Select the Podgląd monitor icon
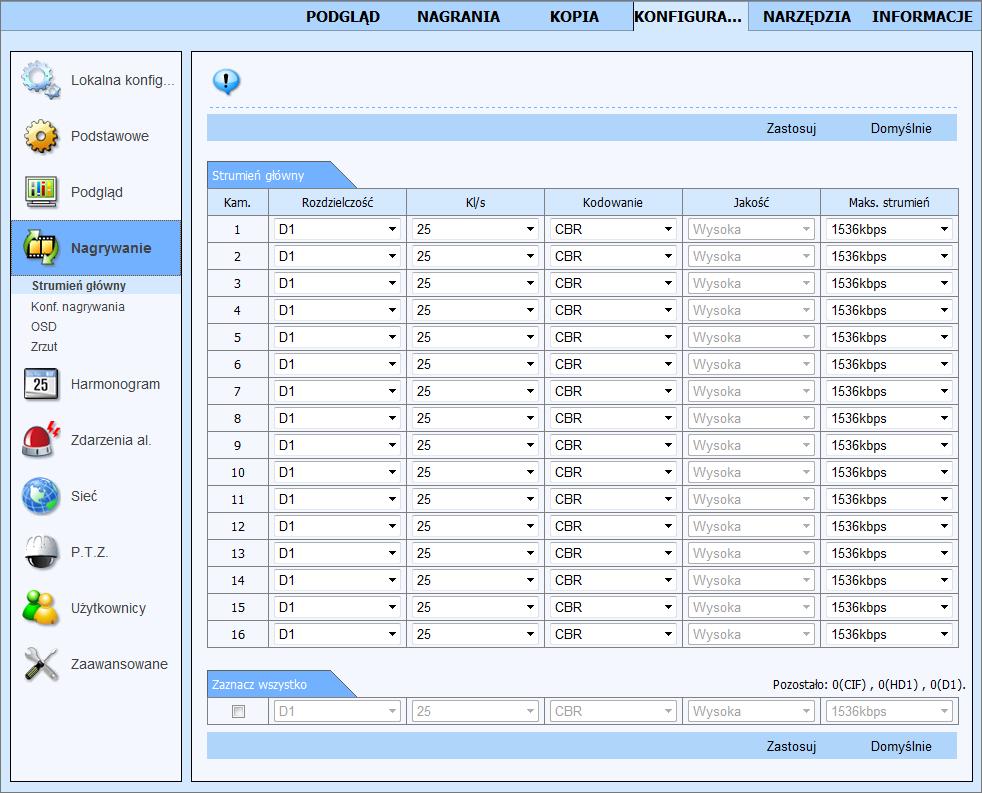 click(x=41, y=192)
